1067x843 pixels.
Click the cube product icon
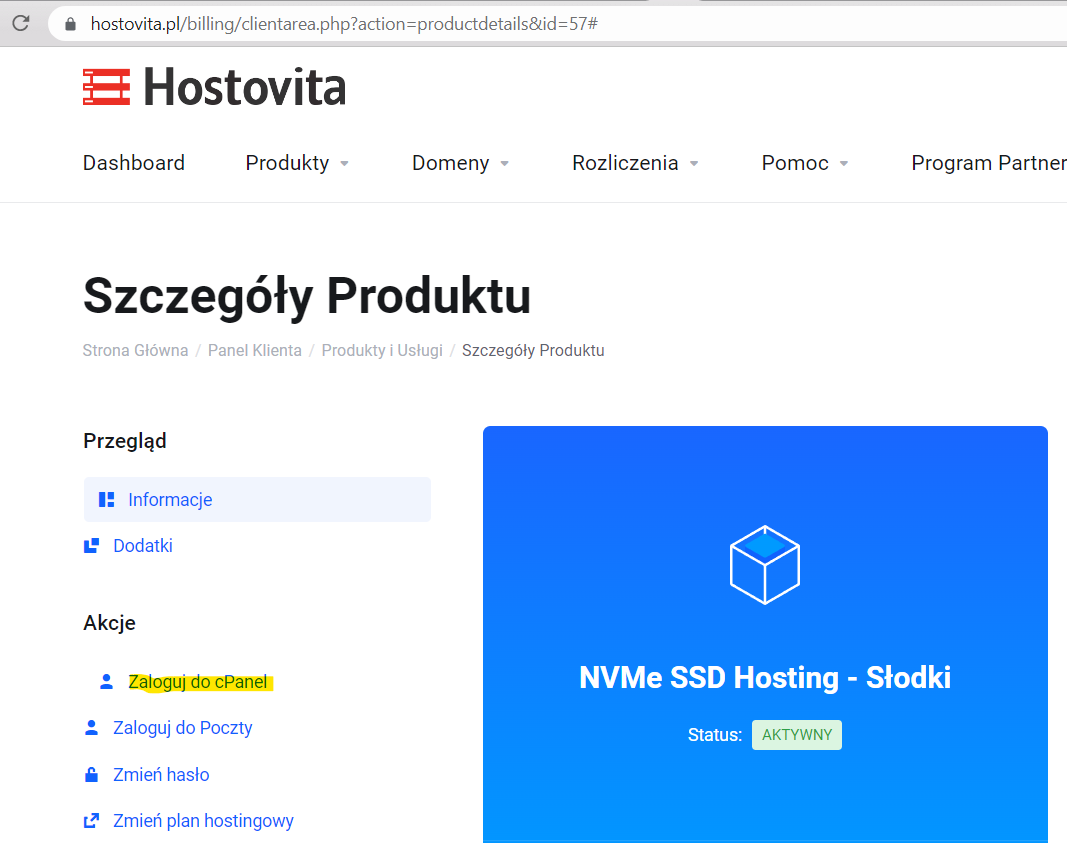click(765, 565)
